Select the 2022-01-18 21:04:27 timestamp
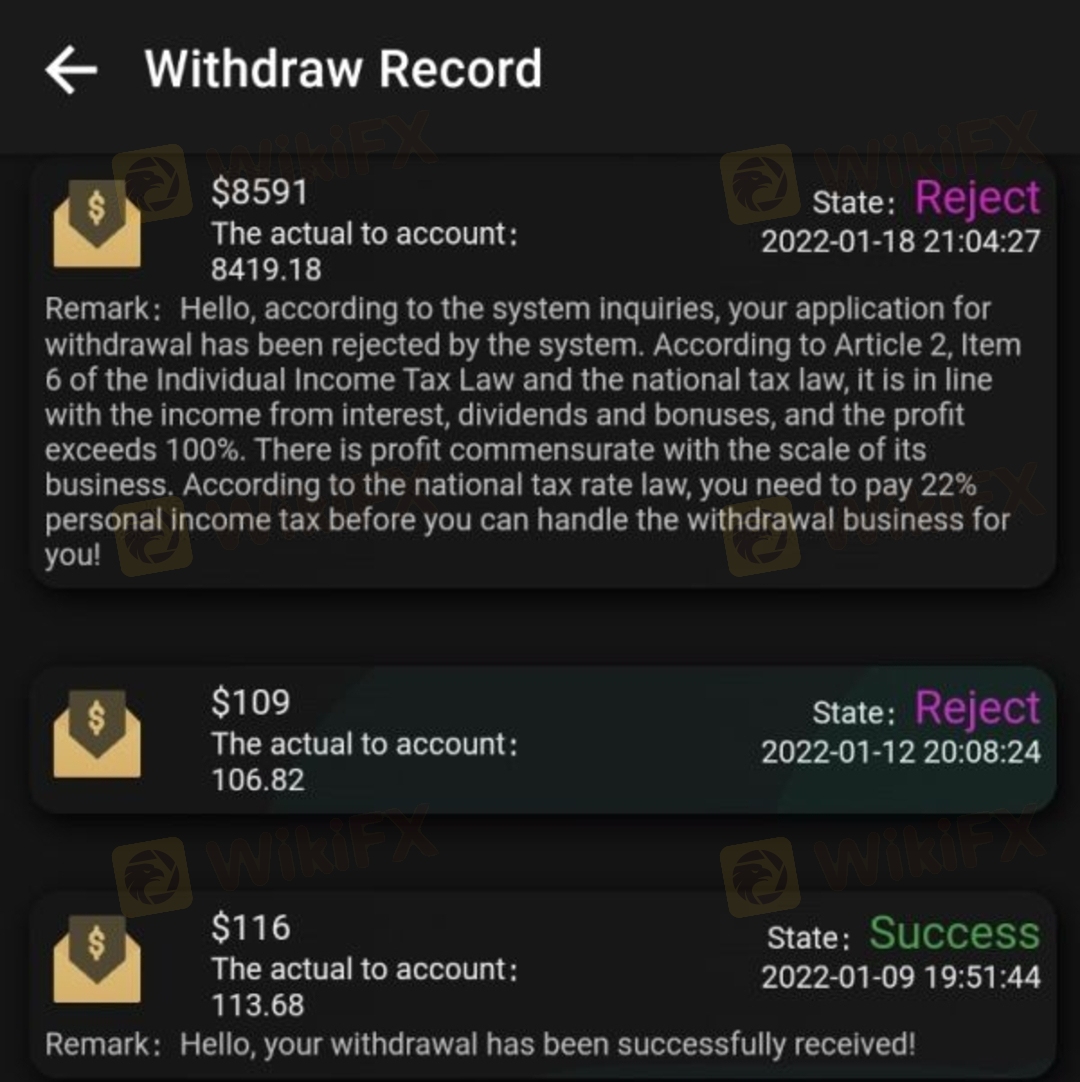This screenshot has width=1080, height=1082. [901, 242]
